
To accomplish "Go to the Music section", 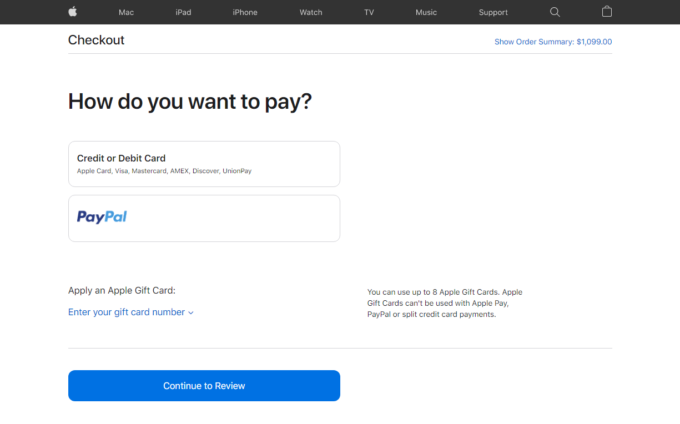I will (426, 13).
